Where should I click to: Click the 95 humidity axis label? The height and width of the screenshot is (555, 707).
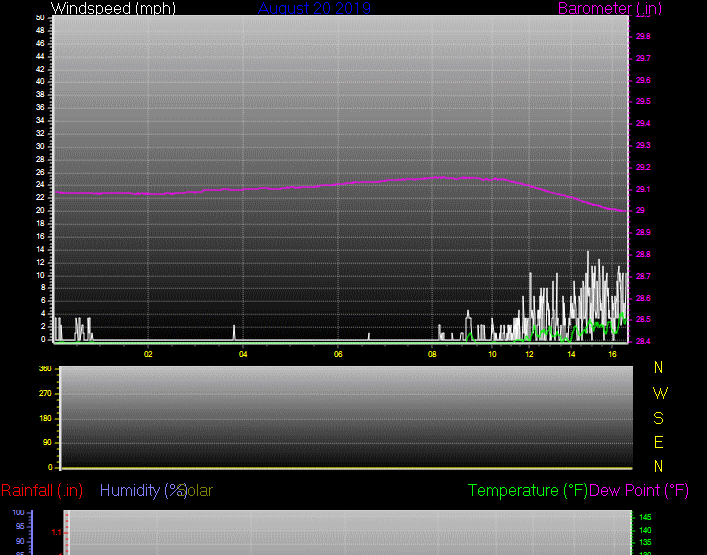20,527
